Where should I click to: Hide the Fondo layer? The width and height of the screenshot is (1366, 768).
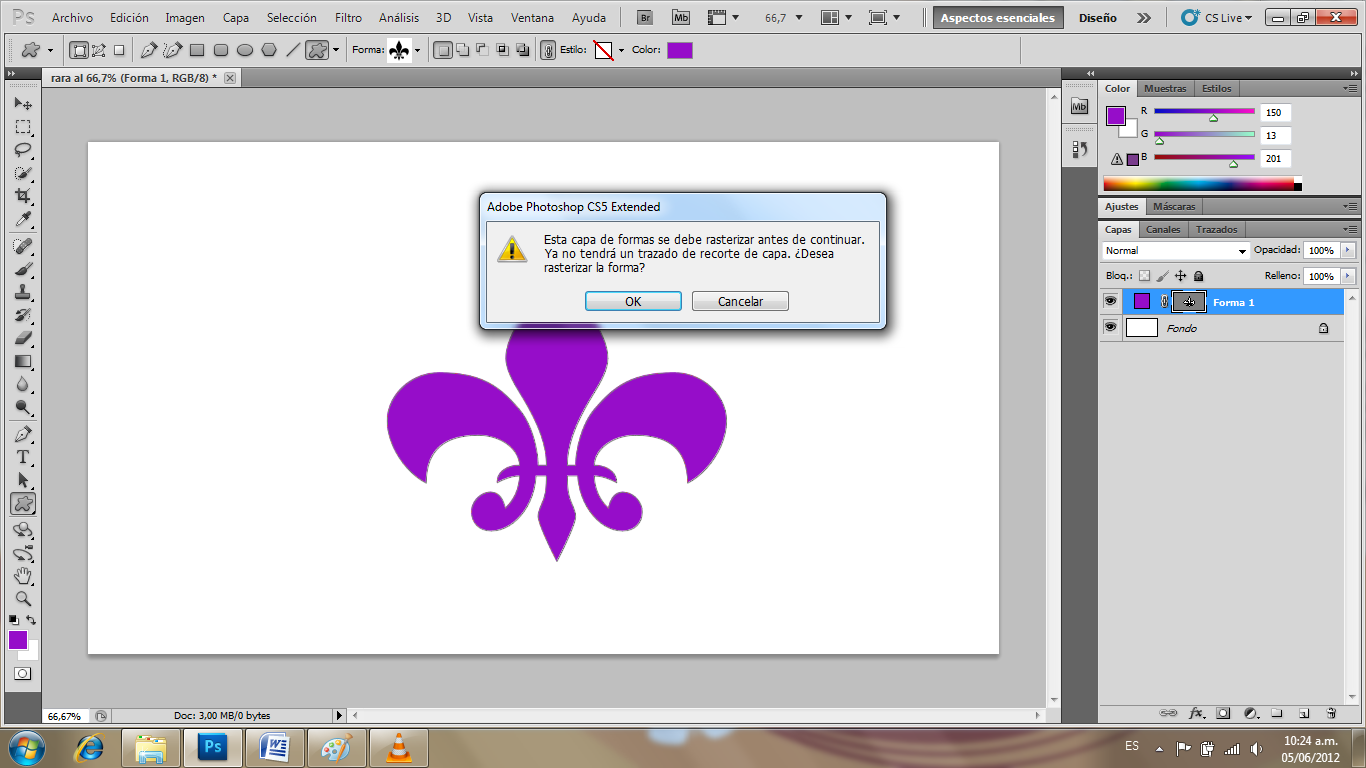[x=1110, y=327]
